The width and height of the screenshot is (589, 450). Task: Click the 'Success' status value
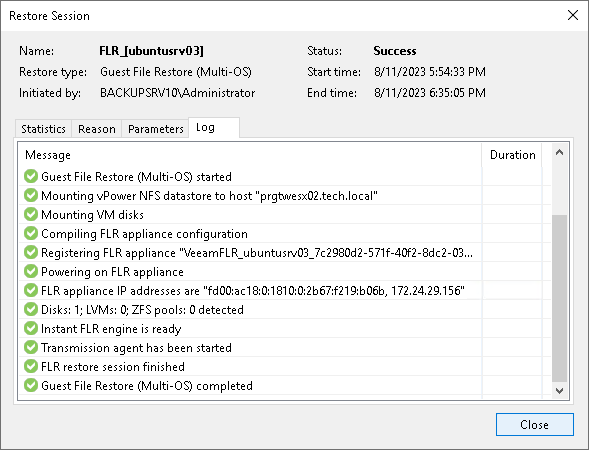point(395,51)
